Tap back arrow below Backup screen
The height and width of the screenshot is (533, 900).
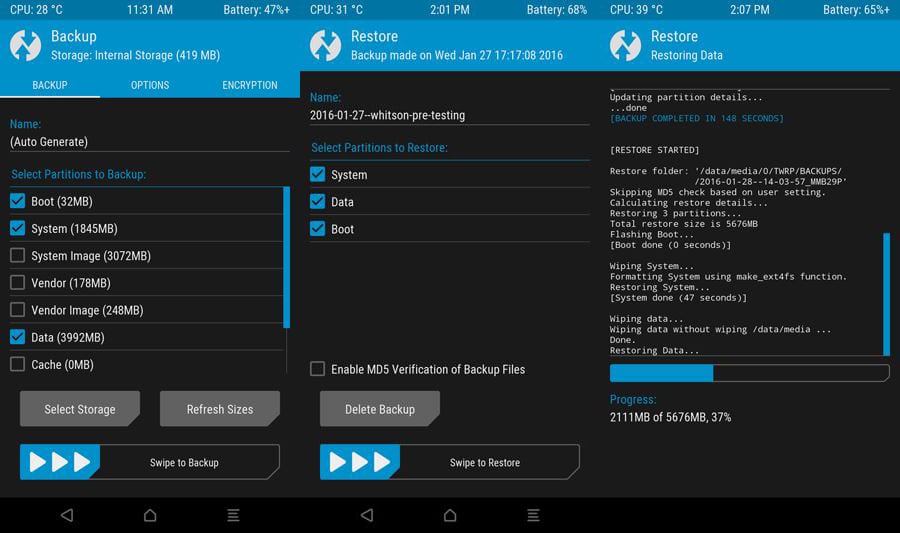click(x=67, y=515)
